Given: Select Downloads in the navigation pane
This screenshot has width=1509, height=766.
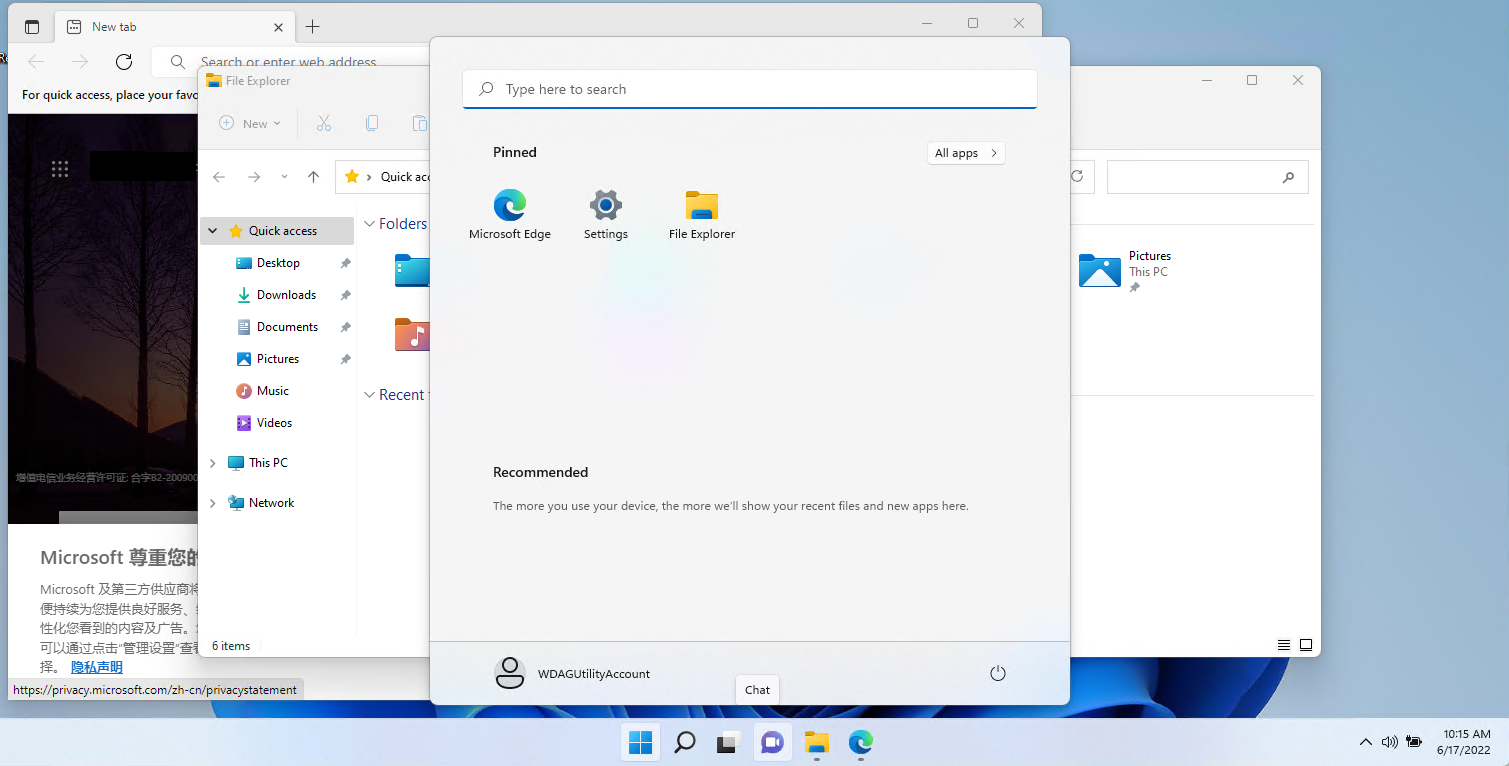Looking at the screenshot, I should click(286, 295).
